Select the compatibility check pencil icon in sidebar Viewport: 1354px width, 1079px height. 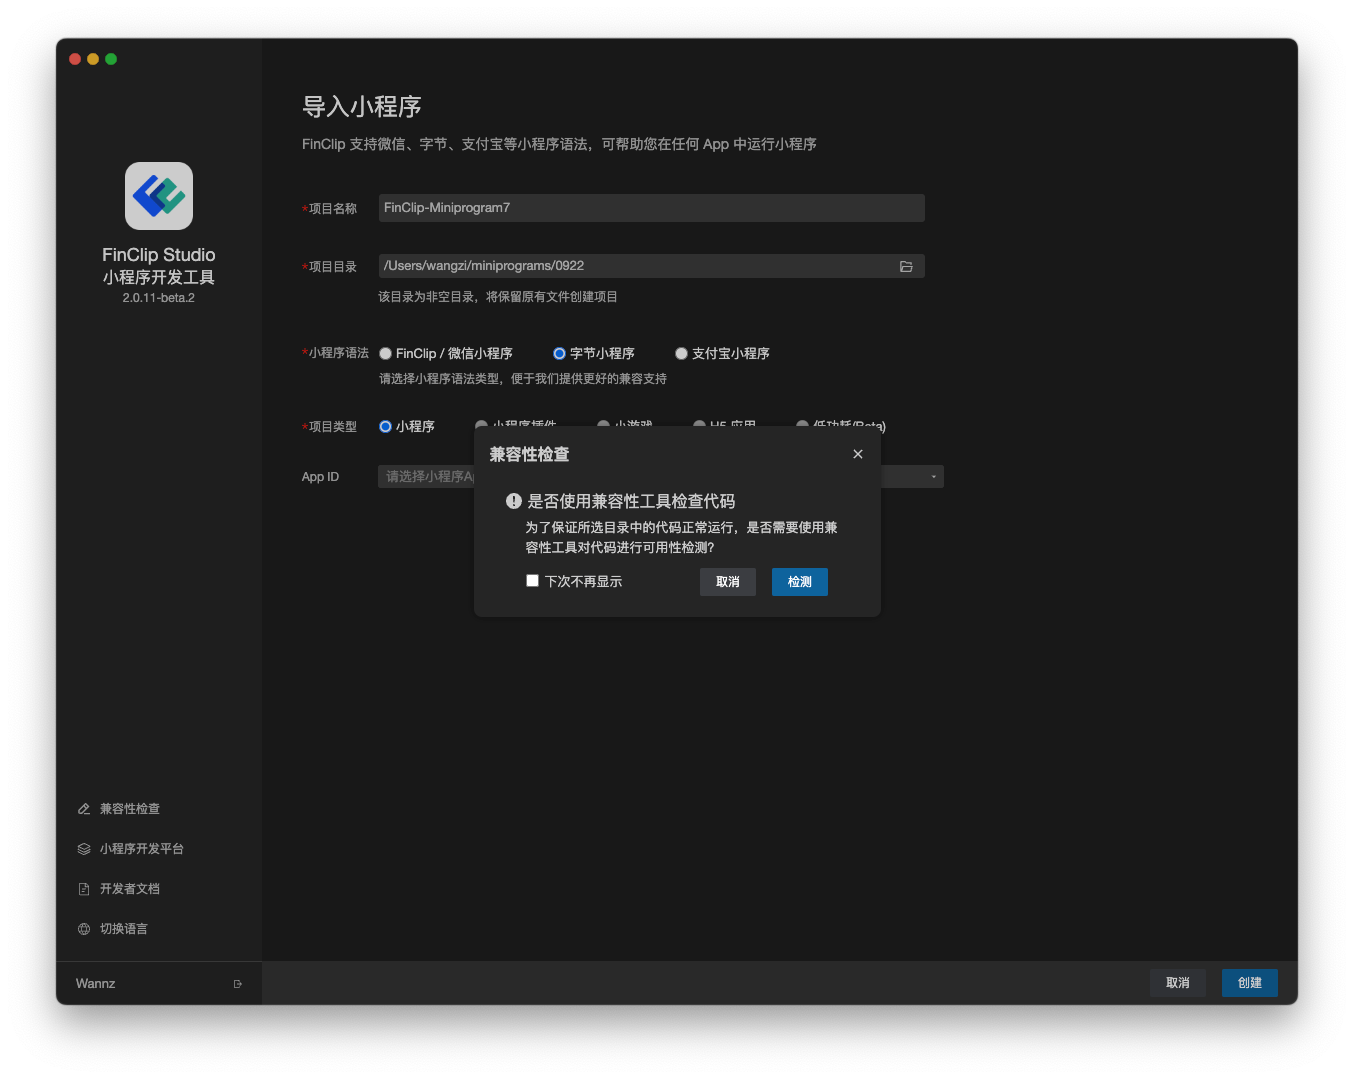point(84,808)
